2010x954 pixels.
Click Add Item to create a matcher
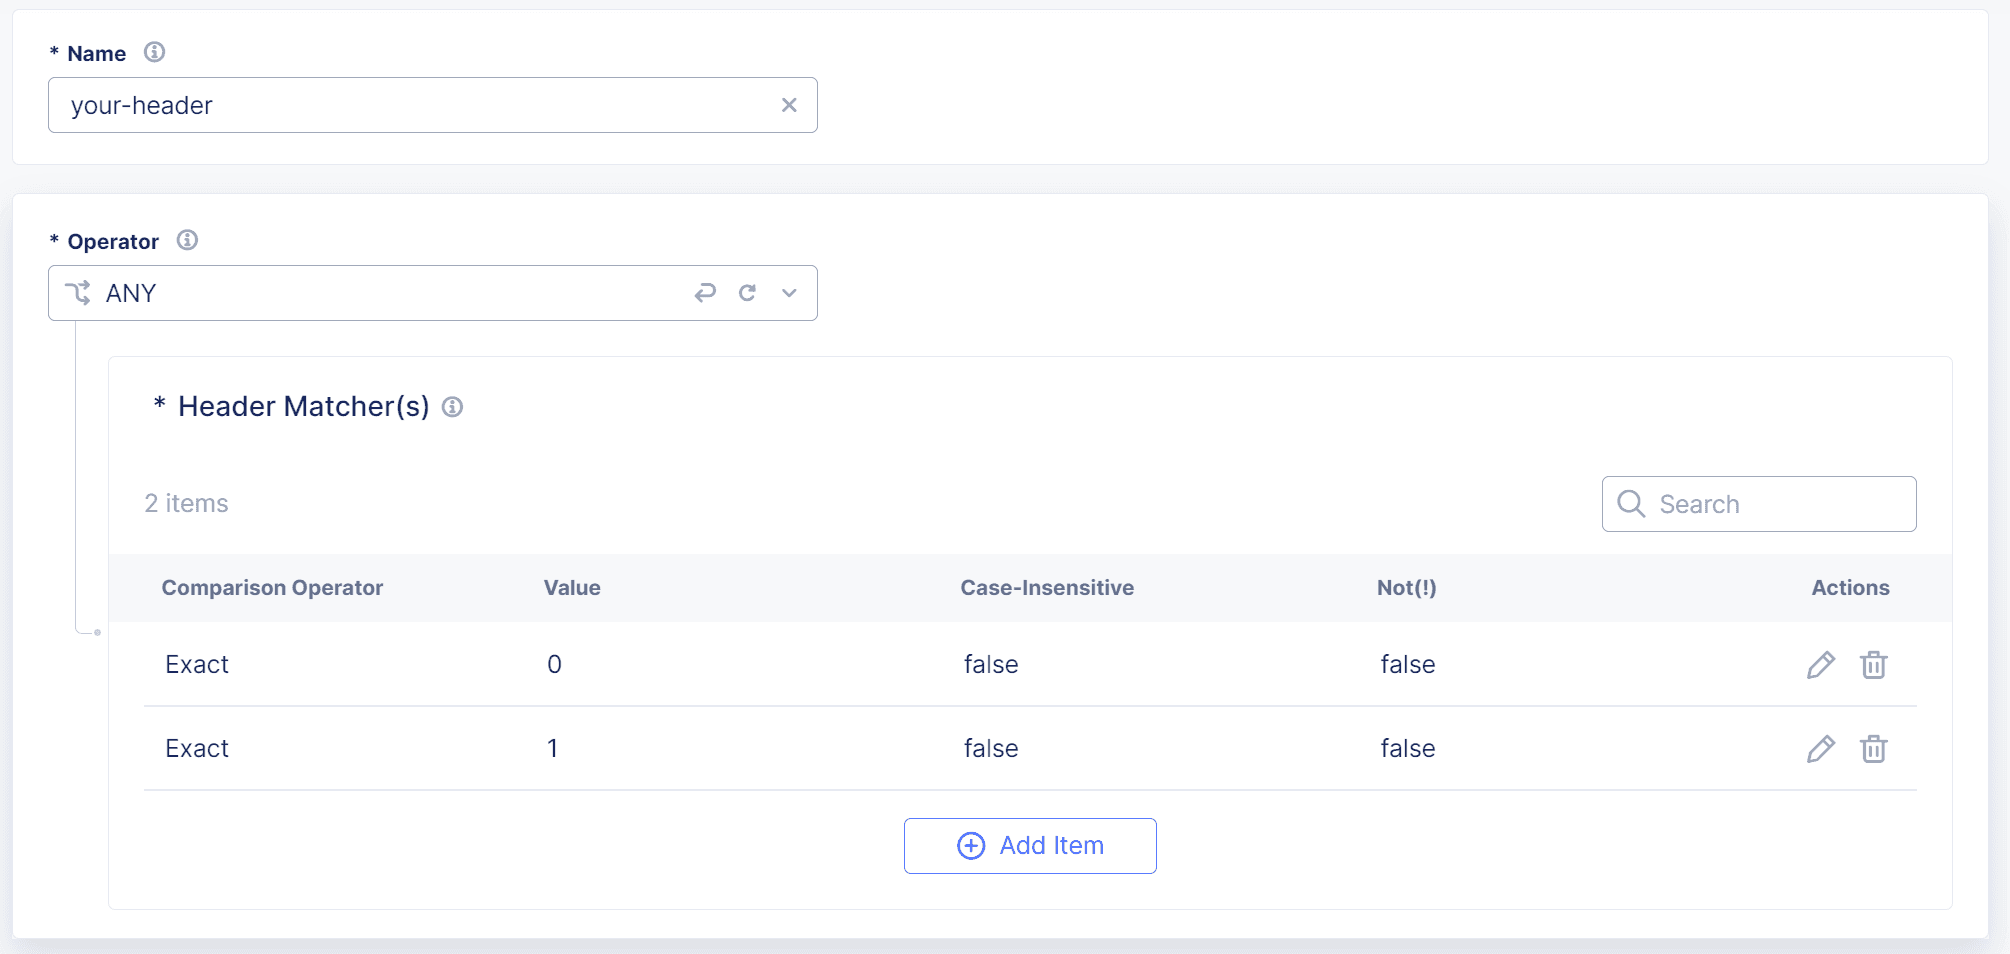(x=1030, y=845)
